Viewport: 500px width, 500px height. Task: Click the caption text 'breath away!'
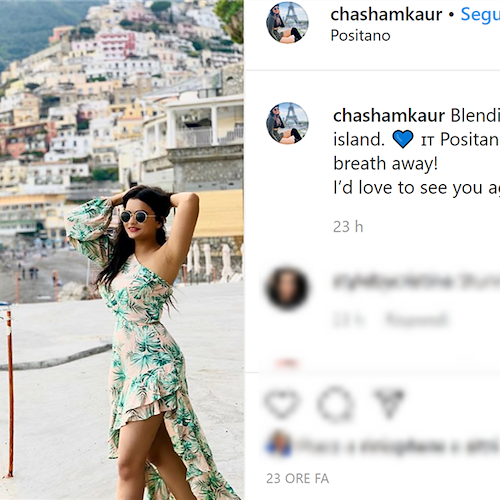[386, 164]
